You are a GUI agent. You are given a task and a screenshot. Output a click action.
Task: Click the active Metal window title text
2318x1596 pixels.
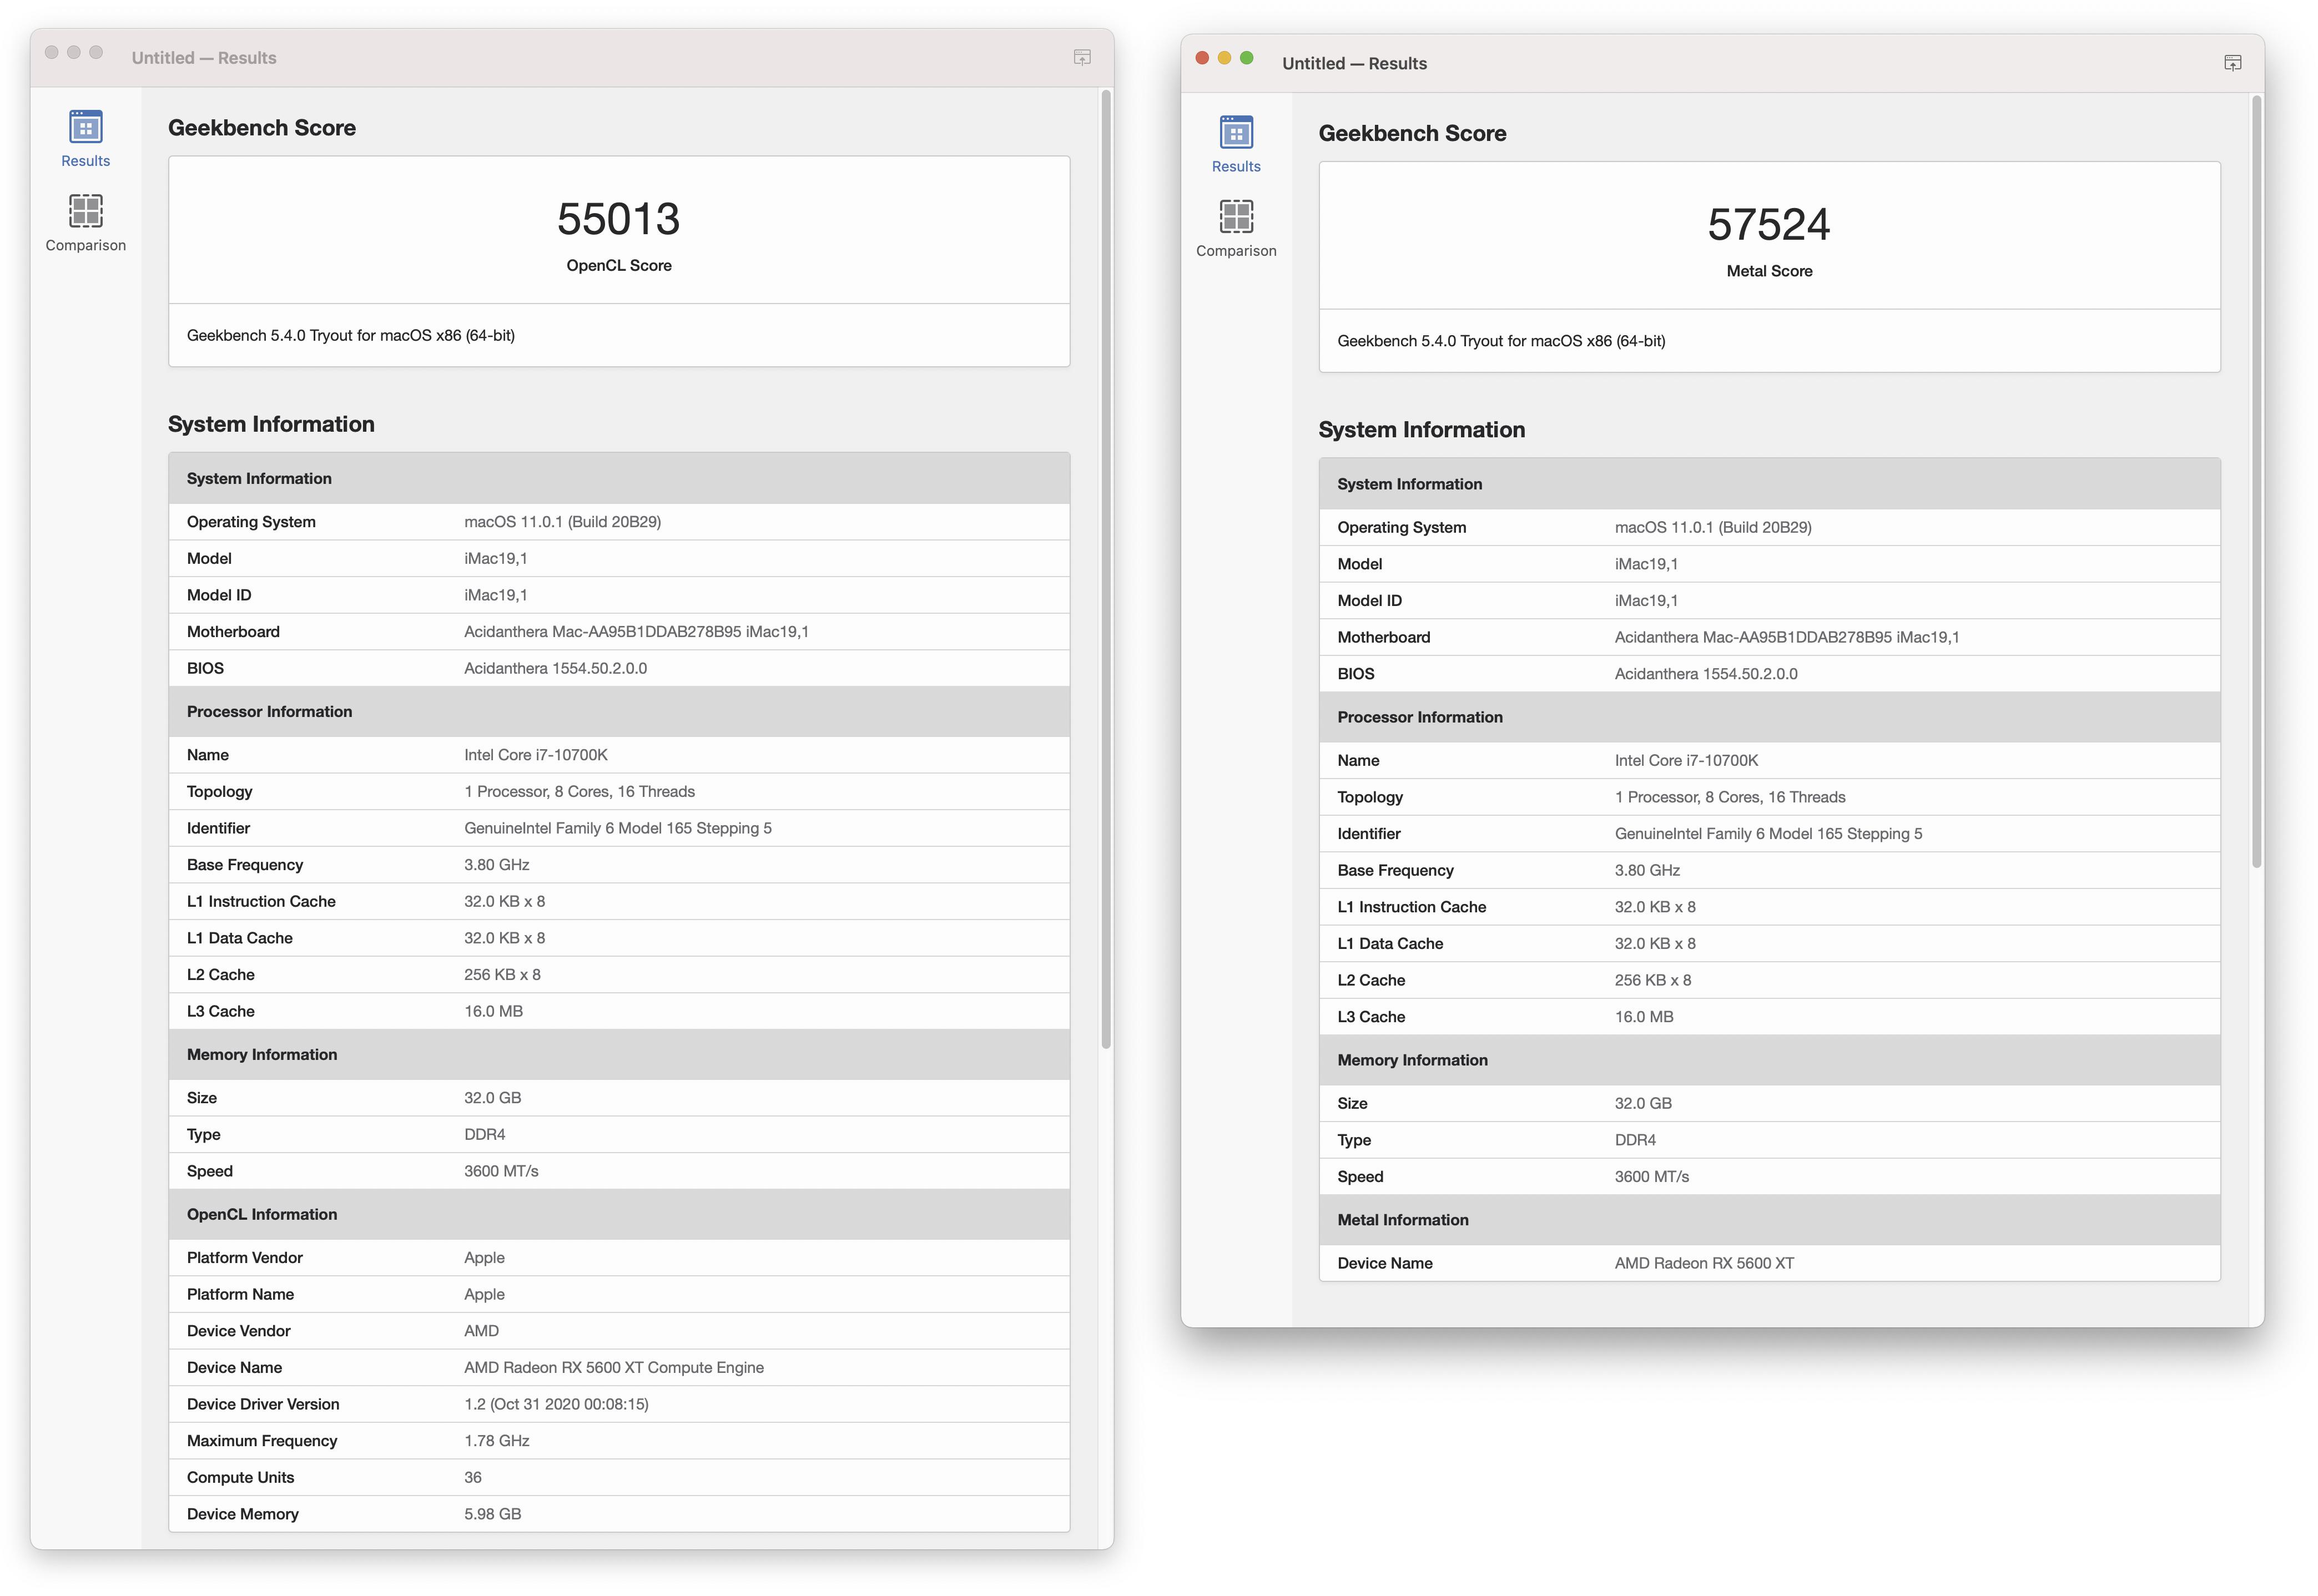(1354, 64)
